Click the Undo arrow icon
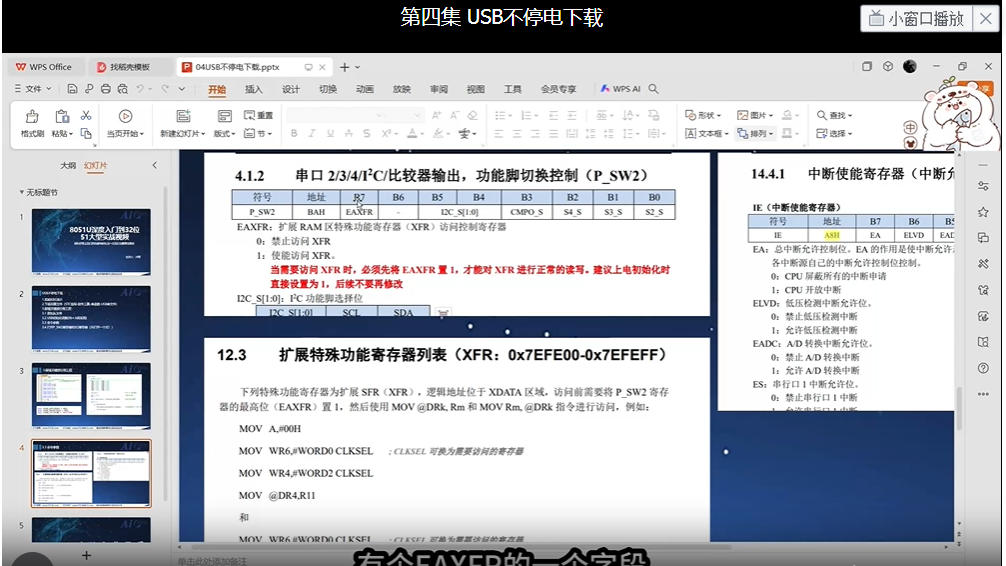This screenshot has width=1006, height=566. (141, 89)
